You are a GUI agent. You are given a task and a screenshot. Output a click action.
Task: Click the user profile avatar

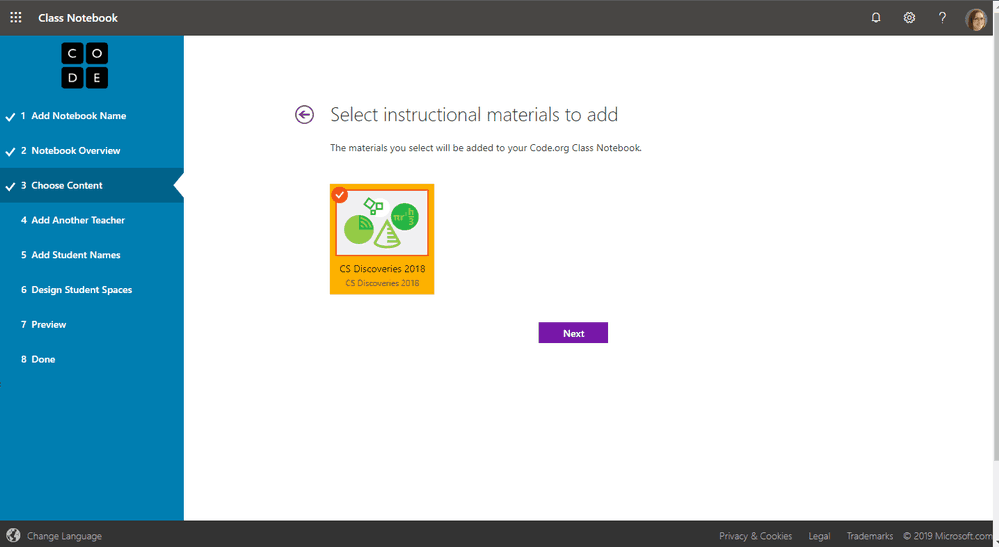point(976,18)
